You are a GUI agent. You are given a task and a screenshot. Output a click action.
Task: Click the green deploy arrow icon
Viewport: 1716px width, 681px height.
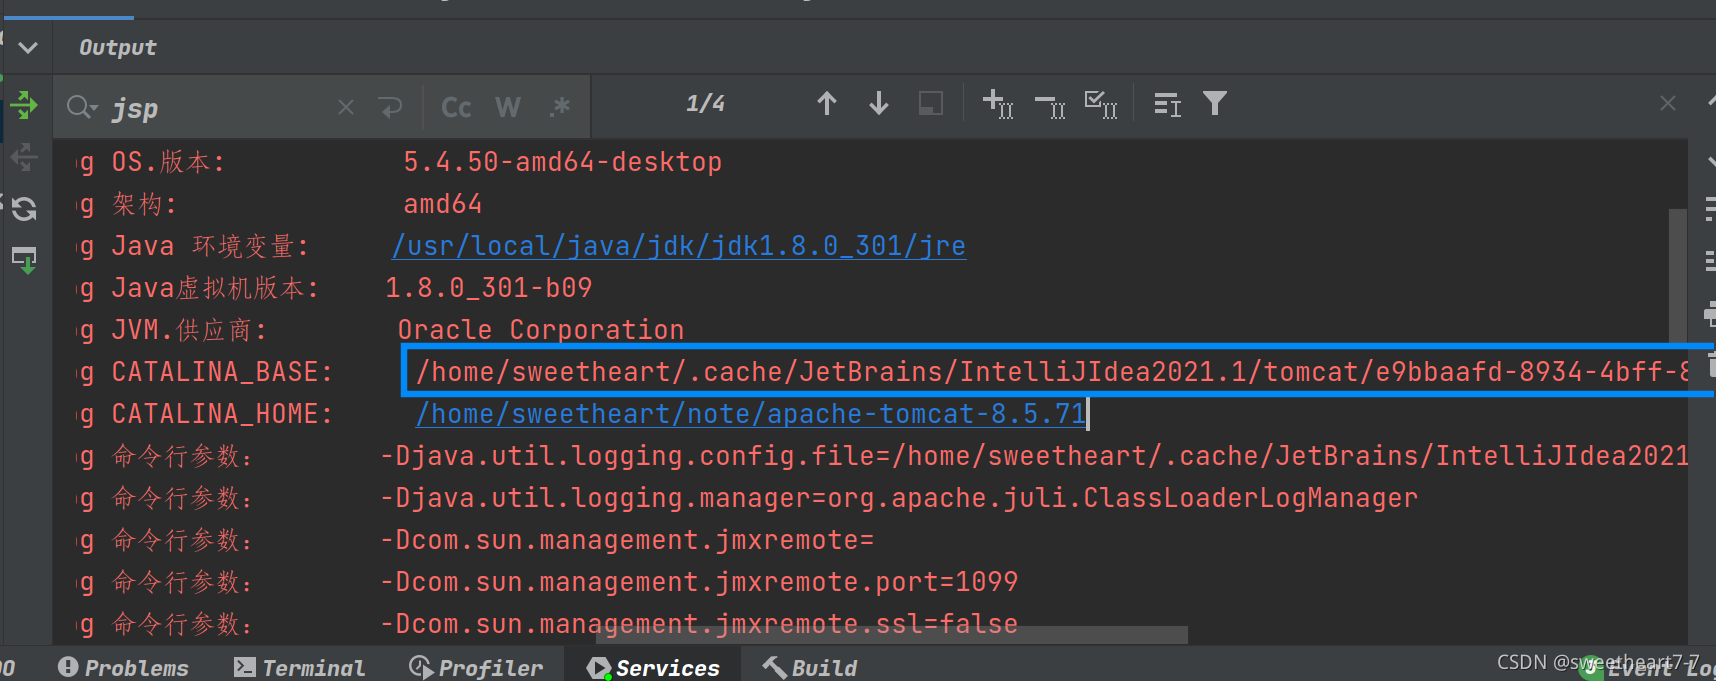(24, 104)
